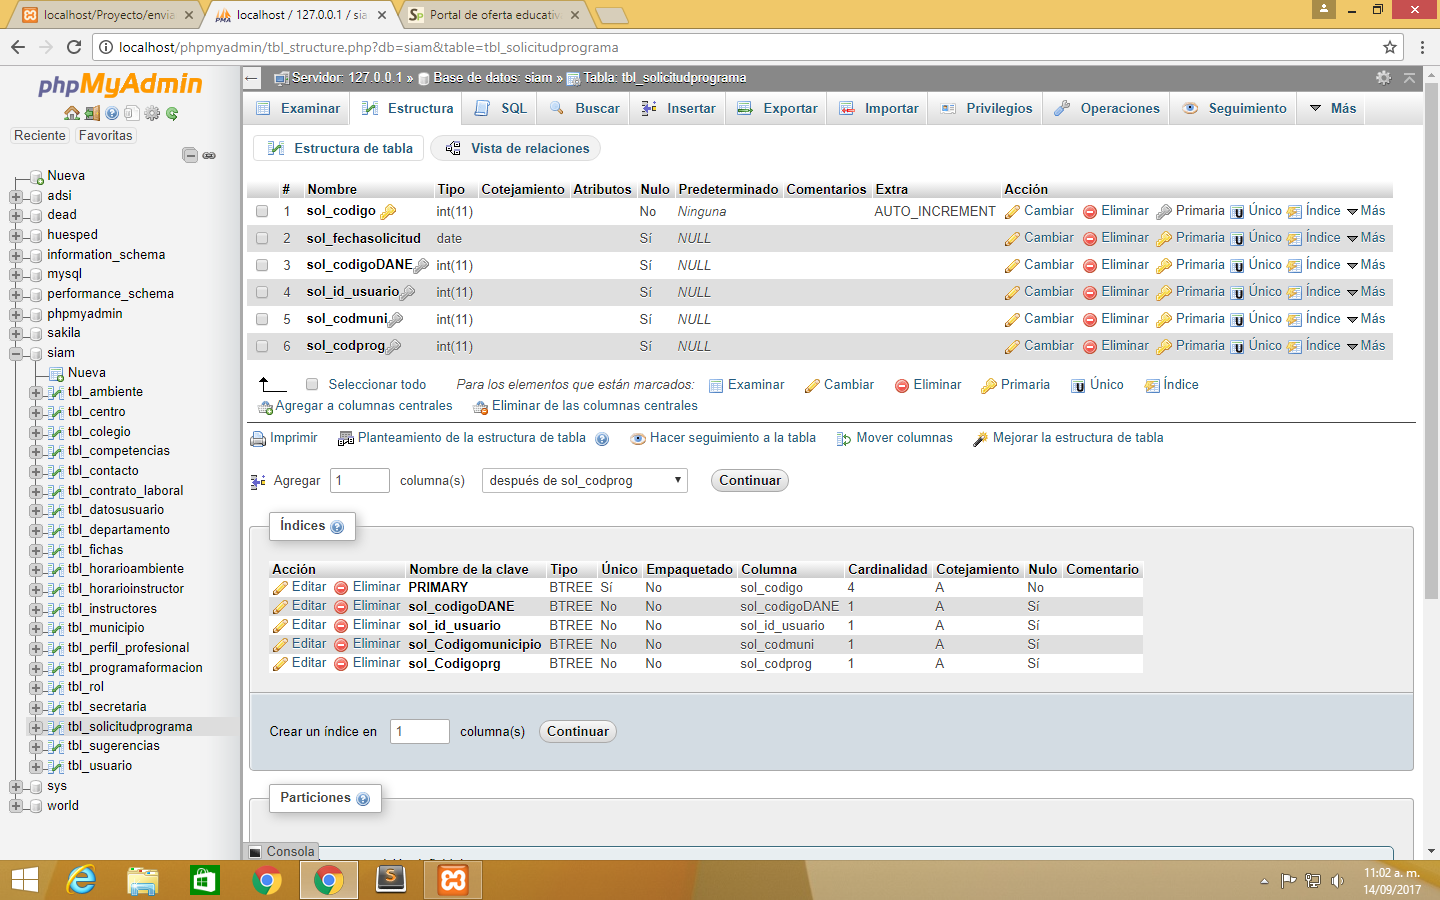Collapse all in navigation tree icon
Screen dimensions: 1440x900
click(x=189, y=155)
